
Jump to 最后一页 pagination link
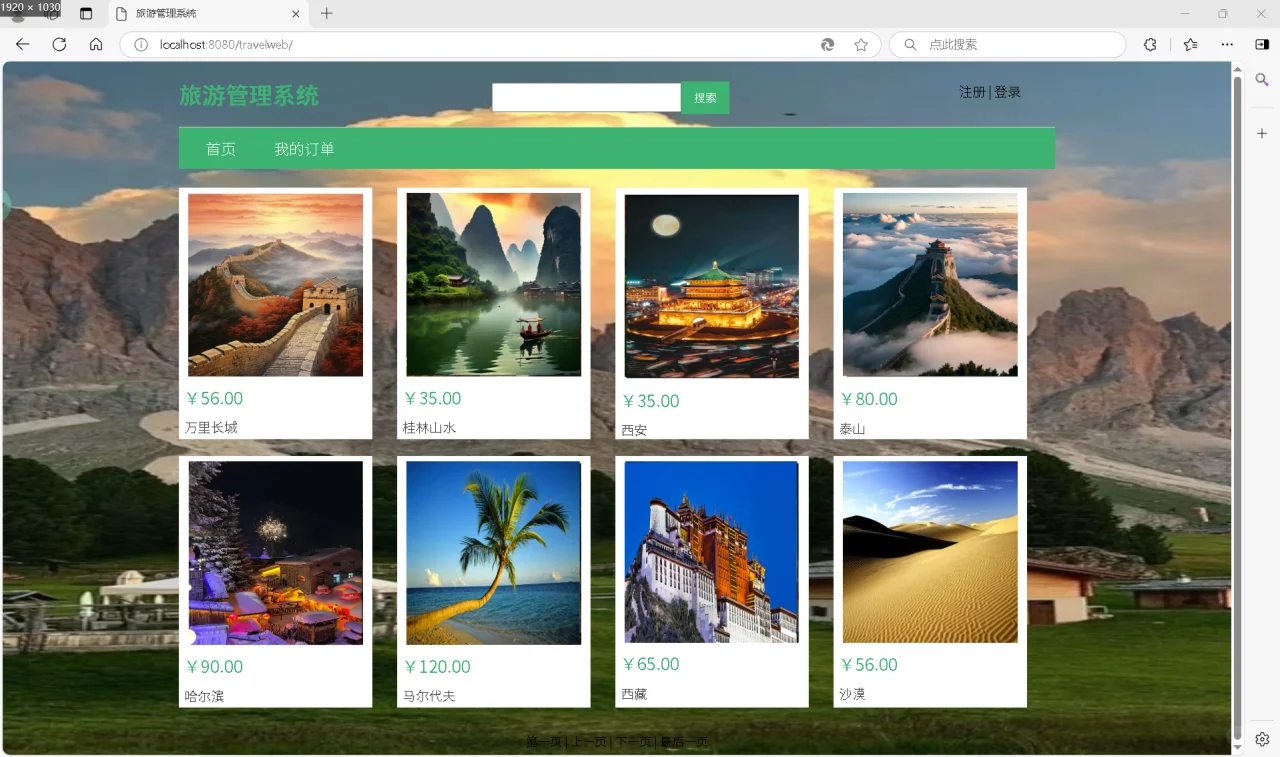[x=686, y=741]
